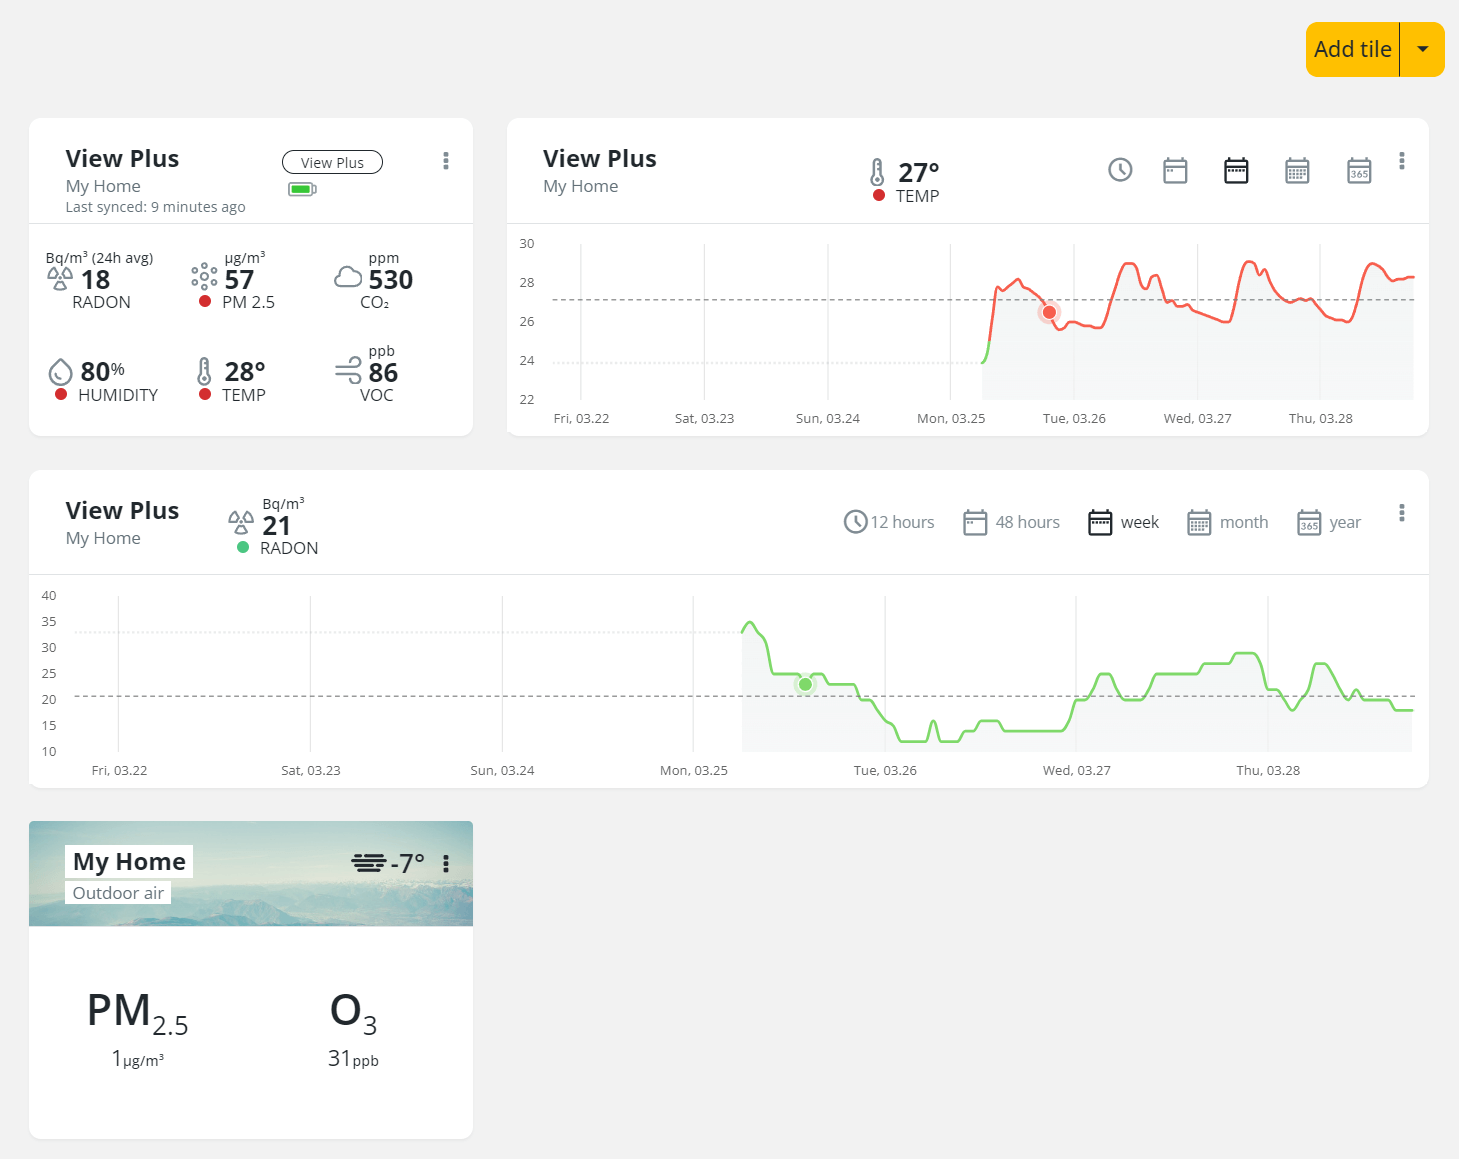Open the My Home outdoor tile options menu
This screenshot has height=1159, width=1459.
(x=446, y=863)
